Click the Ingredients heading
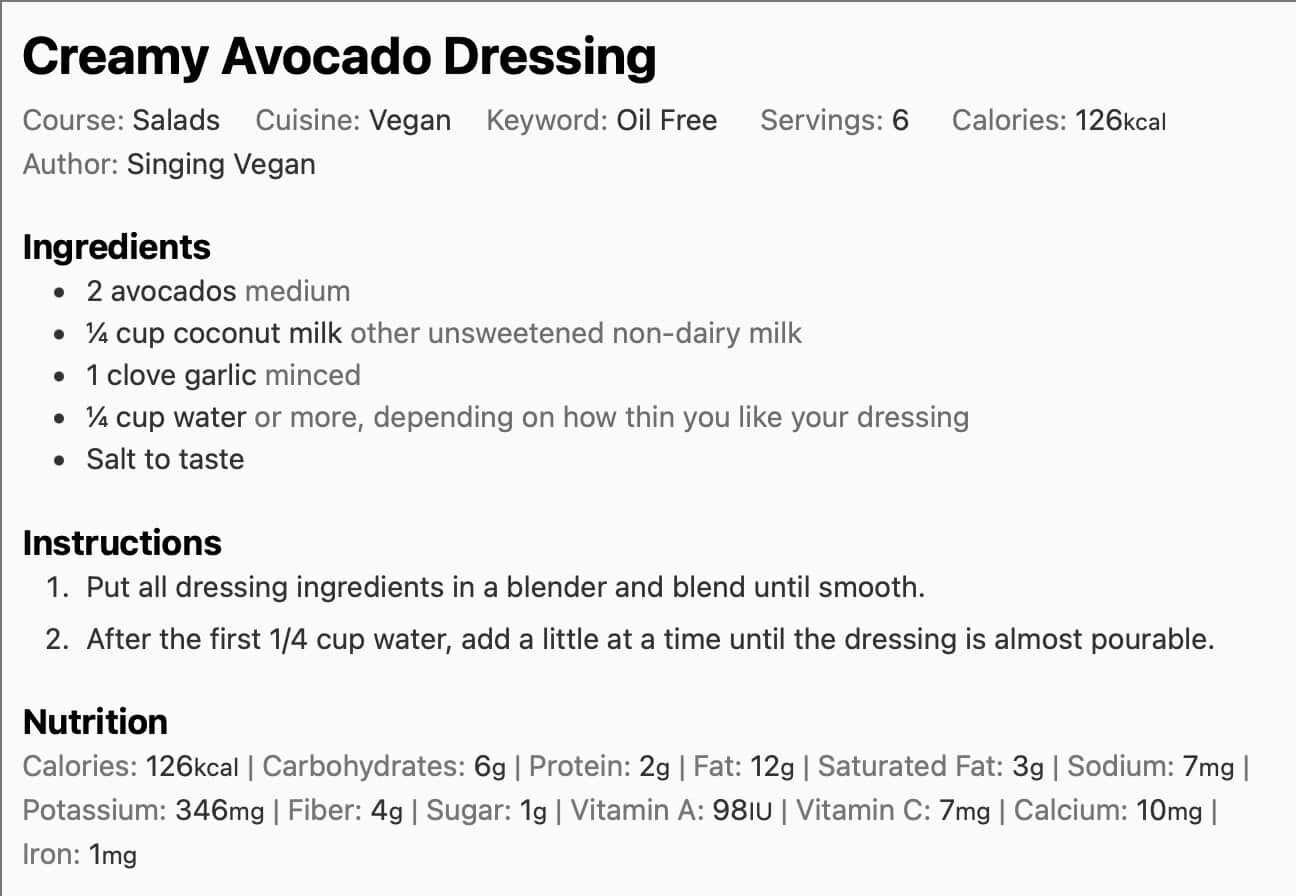Viewport: 1296px width, 896px height. click(116, 247)
